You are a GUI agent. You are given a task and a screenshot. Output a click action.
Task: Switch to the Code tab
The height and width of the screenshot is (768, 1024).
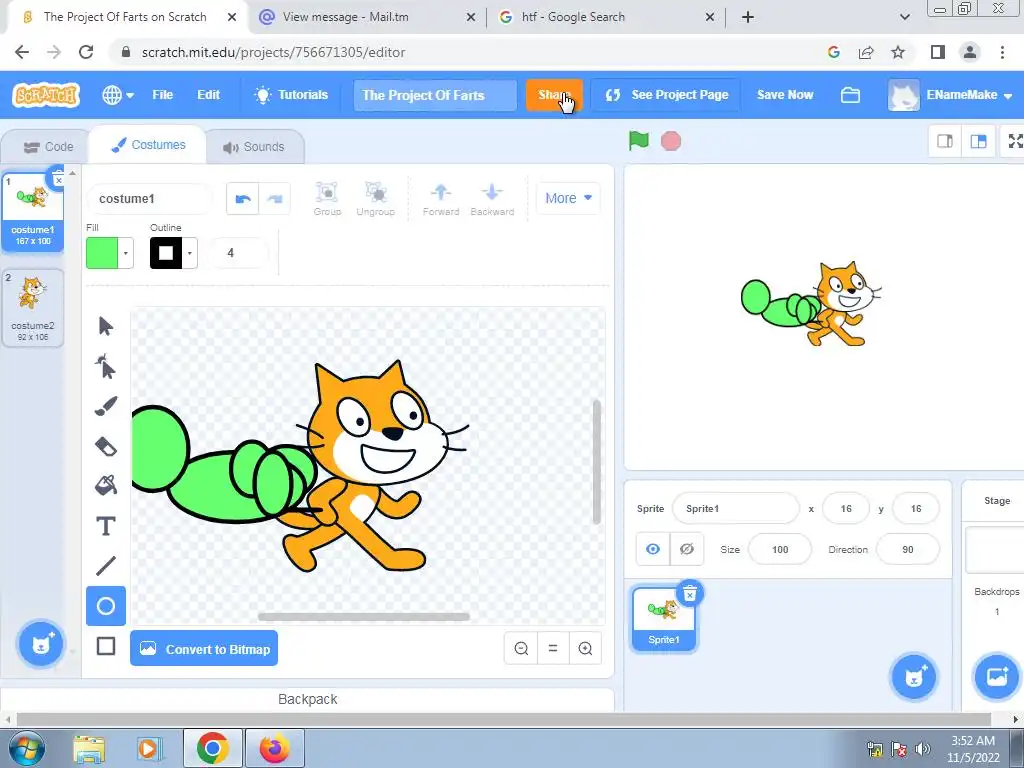coord(48,147)
